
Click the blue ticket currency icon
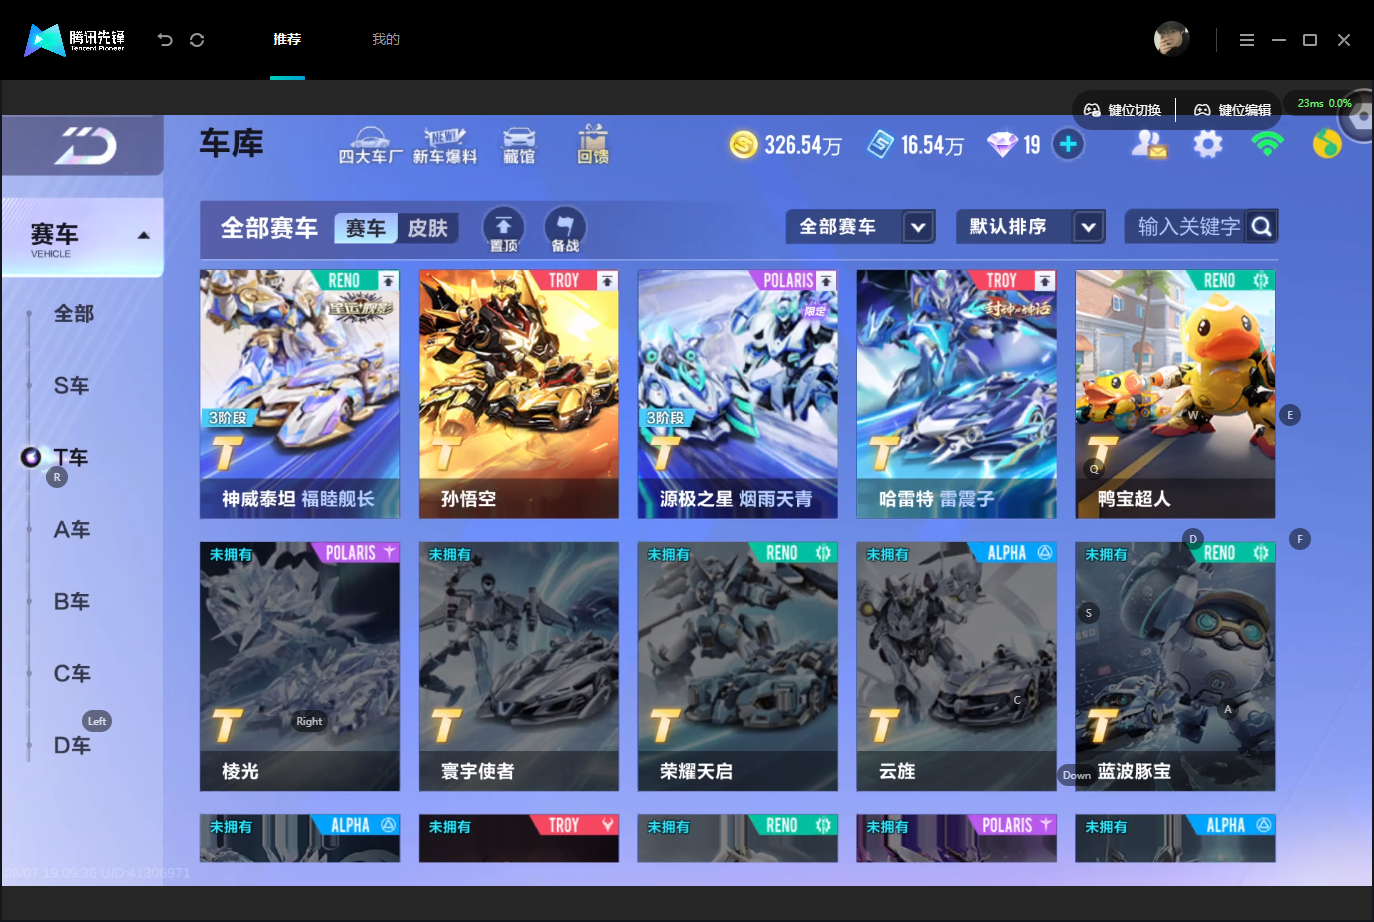click(880, 145)
